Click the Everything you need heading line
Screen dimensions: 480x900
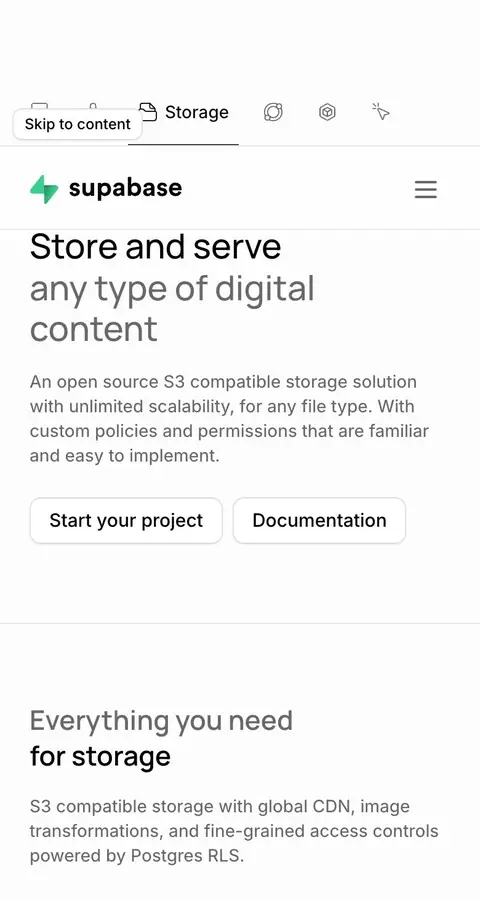click(x=161, y=720)
